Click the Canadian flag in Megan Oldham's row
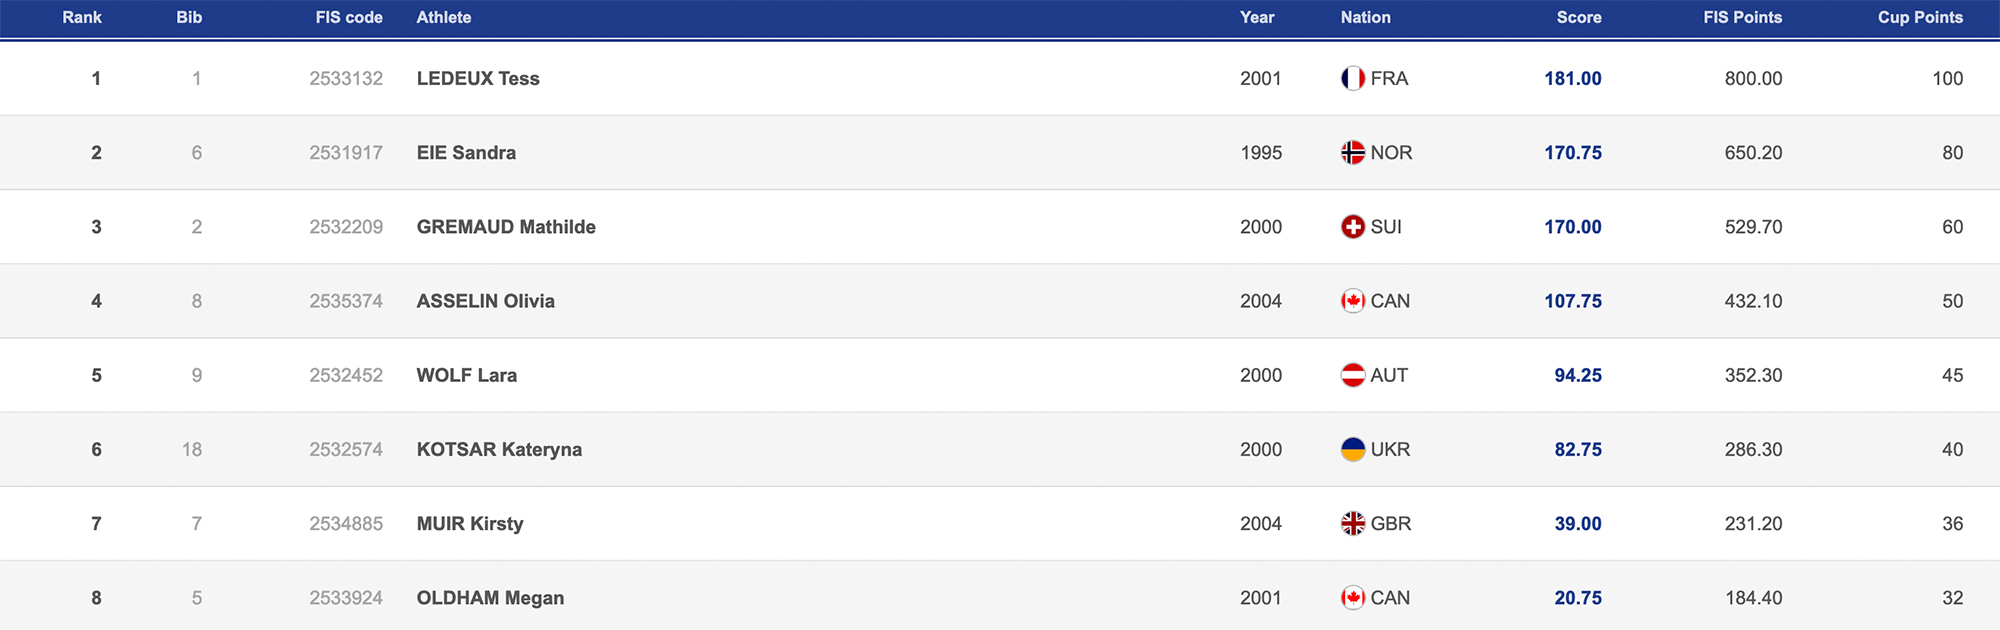The image size is (2000, 630). 1352,598
